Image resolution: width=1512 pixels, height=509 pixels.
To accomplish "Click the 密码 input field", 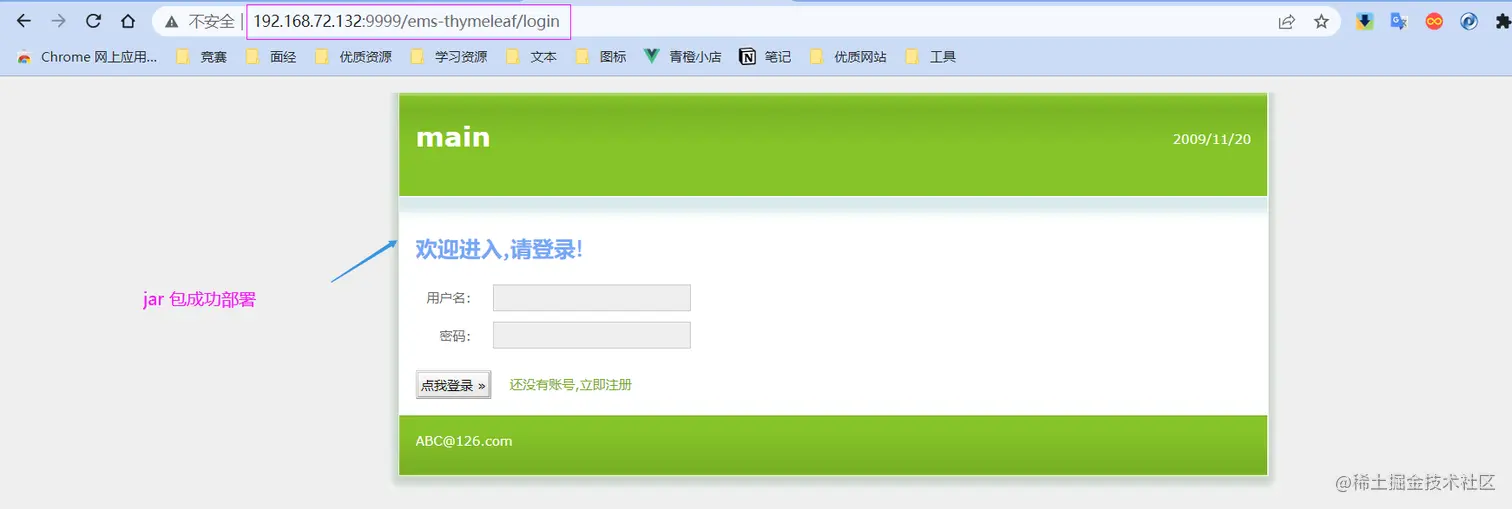I will [592, 335].
